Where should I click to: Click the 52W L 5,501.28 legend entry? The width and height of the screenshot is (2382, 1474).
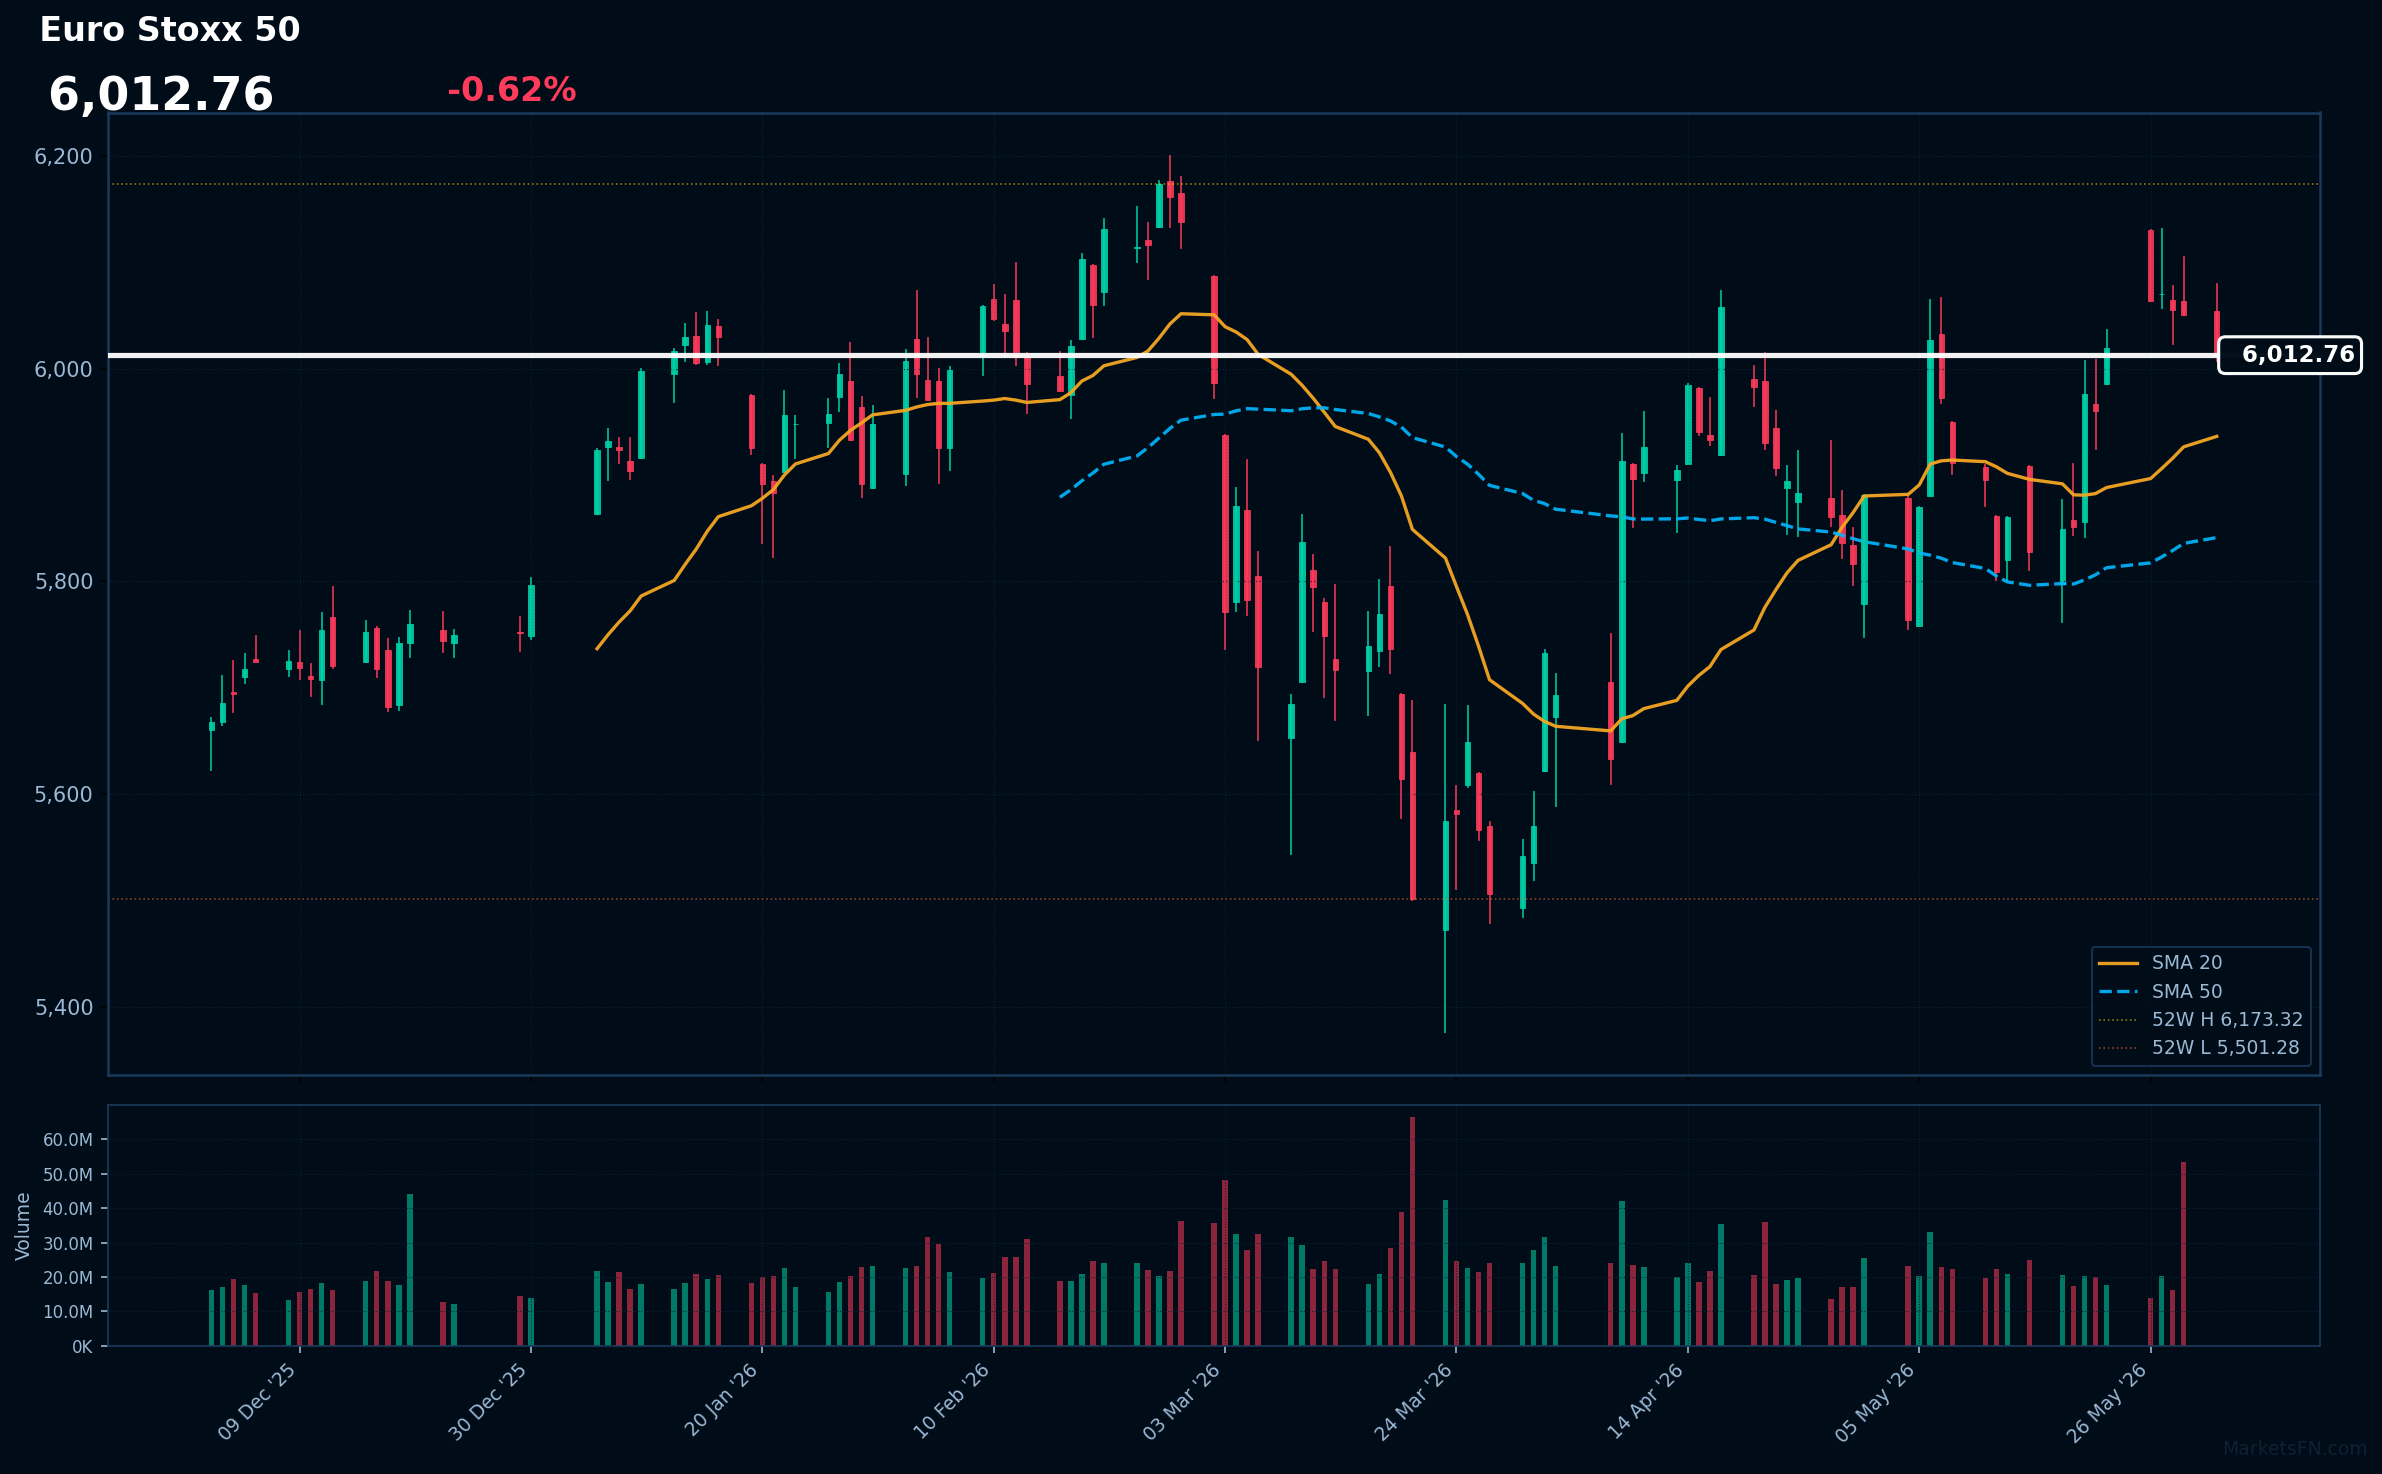click(x=2199, y=1048)
